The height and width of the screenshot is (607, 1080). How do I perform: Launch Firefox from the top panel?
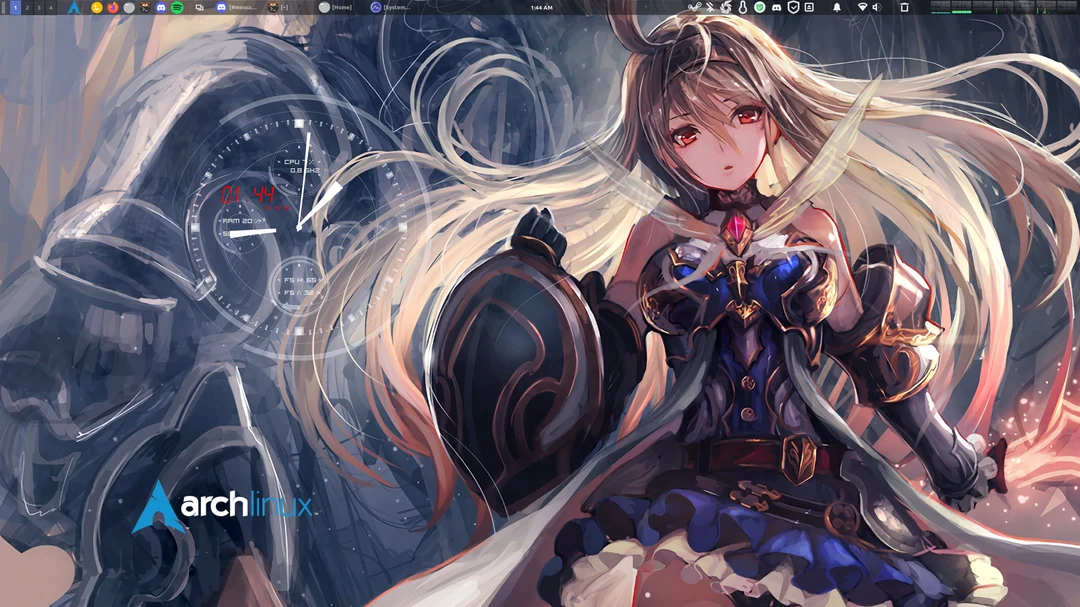[112, 8]
